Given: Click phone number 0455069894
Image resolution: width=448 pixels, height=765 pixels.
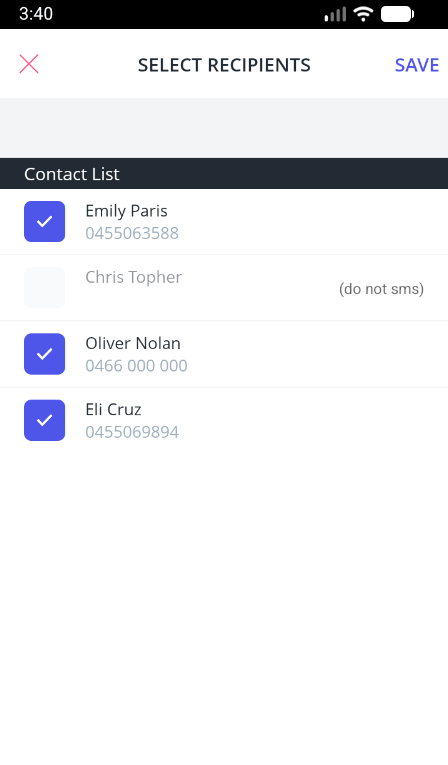Looking at the screenshot, I should [132, 432].
